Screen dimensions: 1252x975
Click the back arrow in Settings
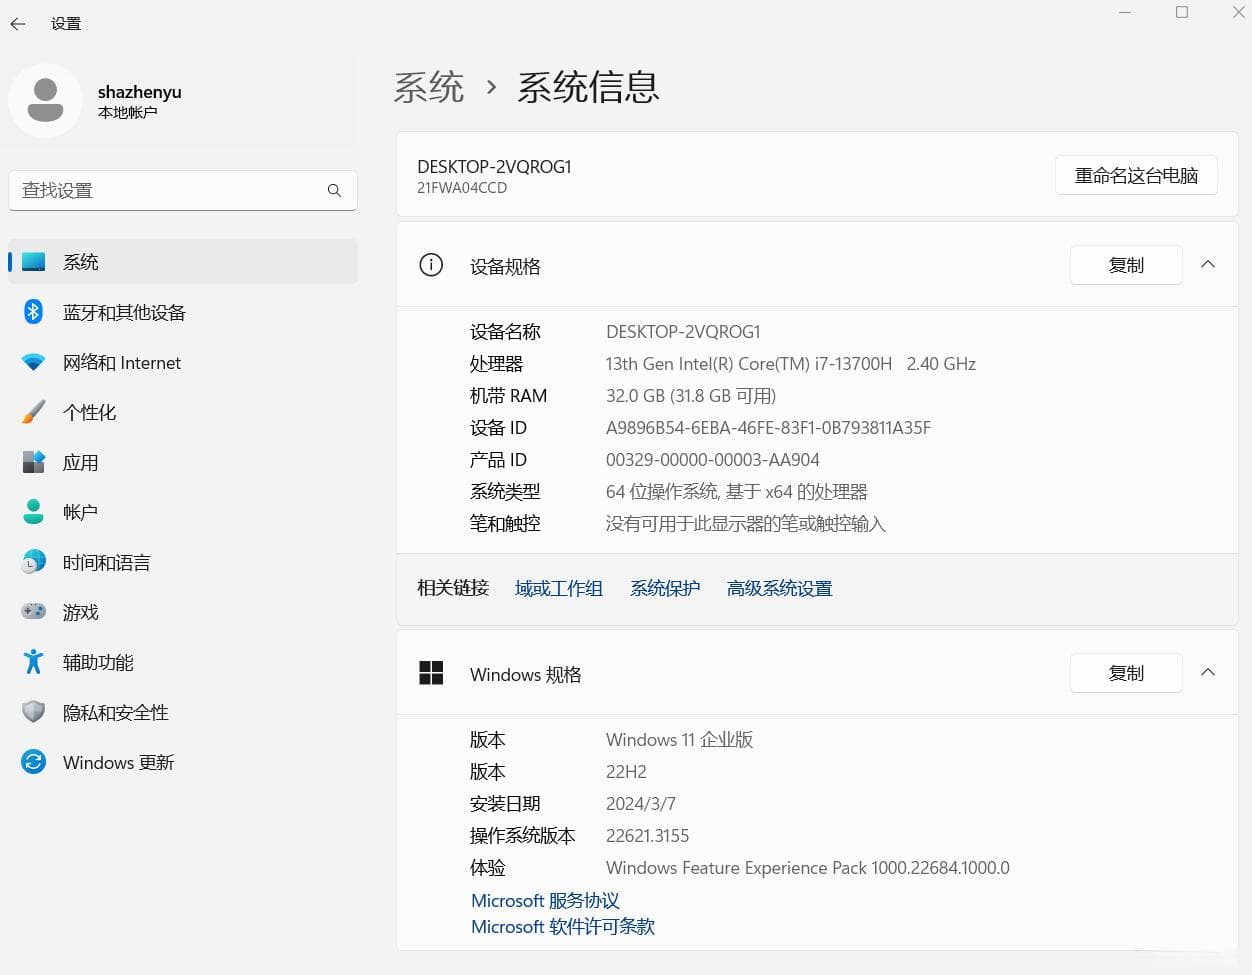(18, 23)
